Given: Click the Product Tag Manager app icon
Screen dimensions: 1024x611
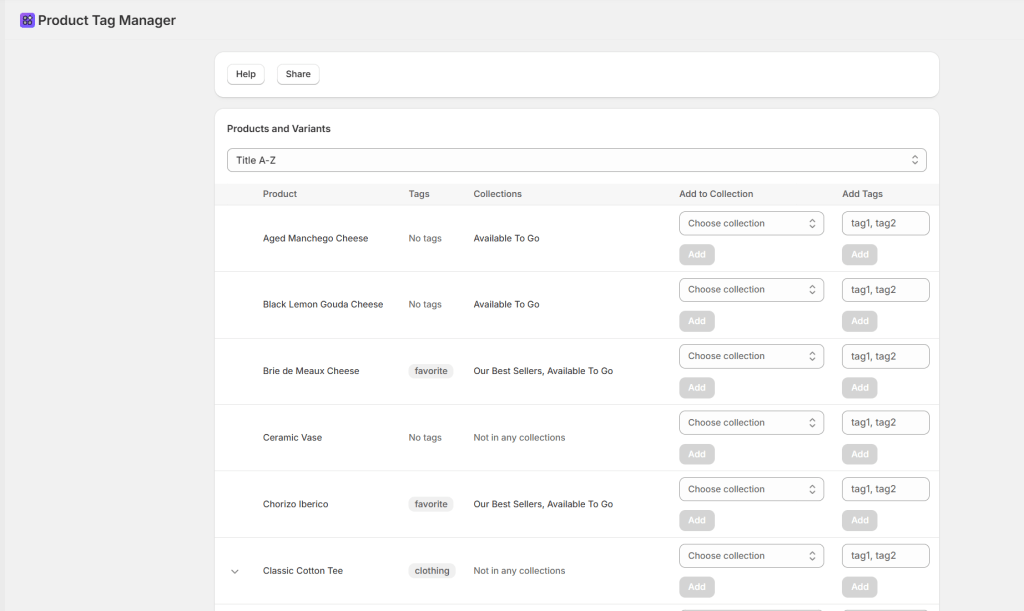Looking at the screenshot, I should (27, 20).
